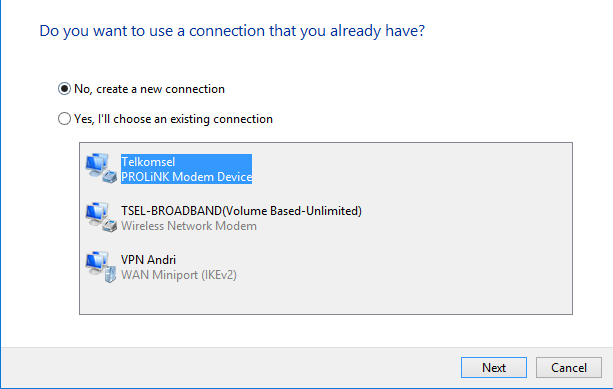Select TSEL-BROADBAND(Volume Based-Unlimited) entry
Image resolution: width=613 pixels, height=389 pixels.
[x=241, y=211]
